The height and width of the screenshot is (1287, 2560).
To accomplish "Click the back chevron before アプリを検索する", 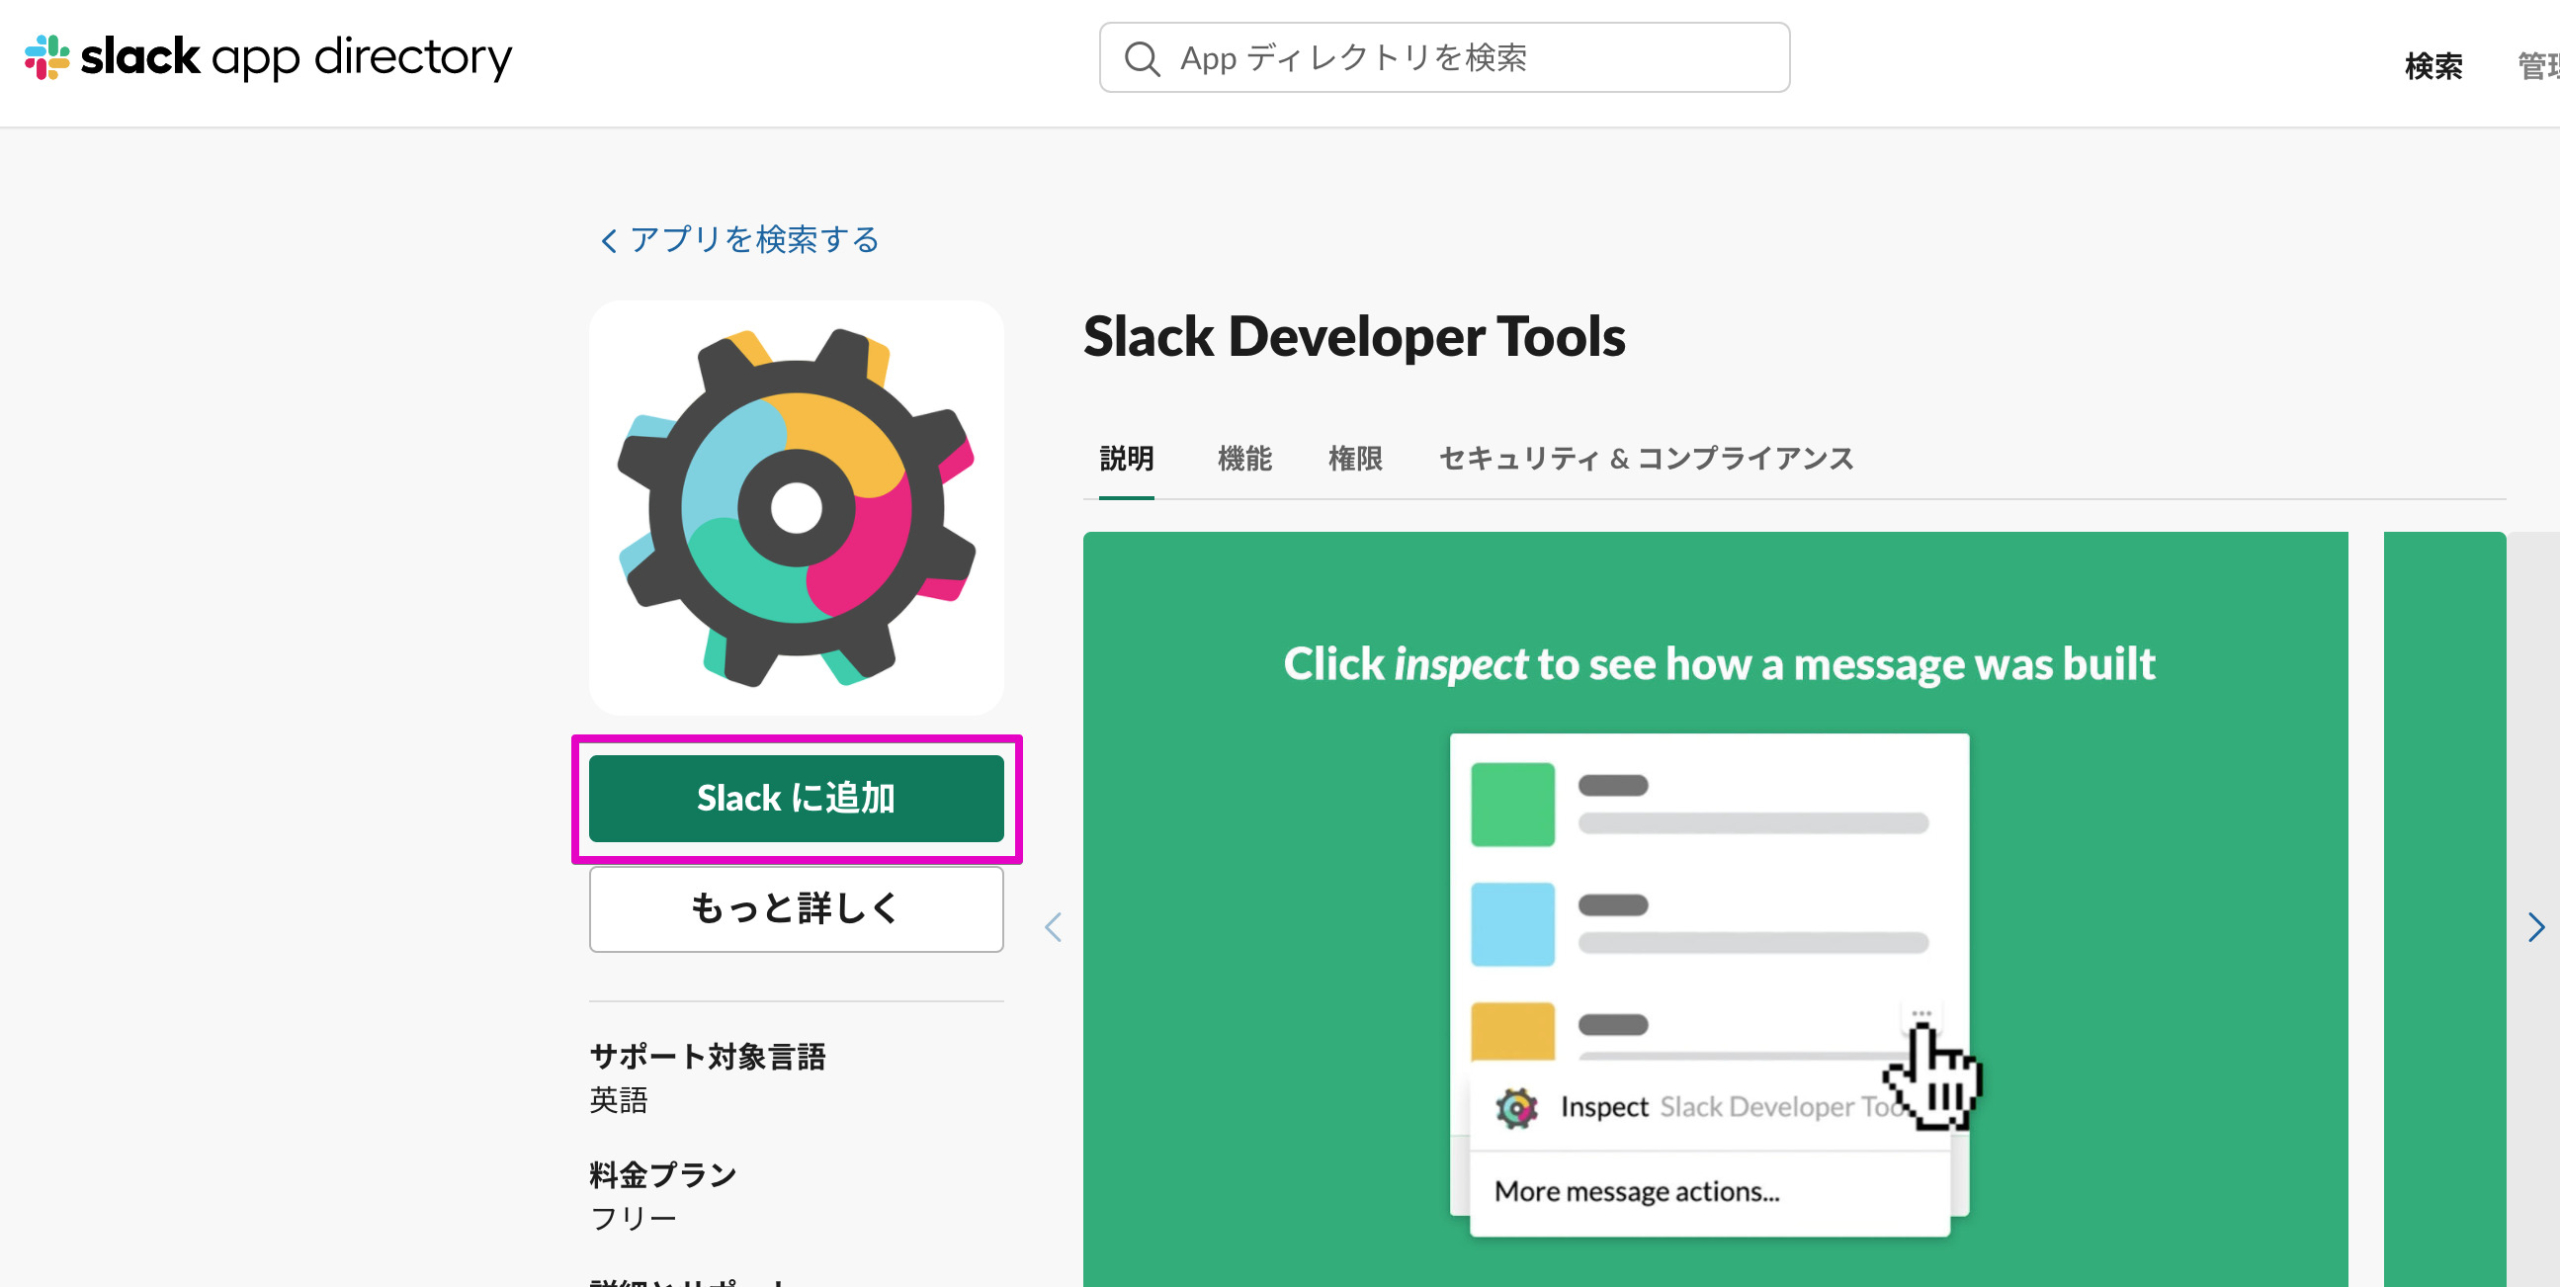I will (x=608, y=241).
